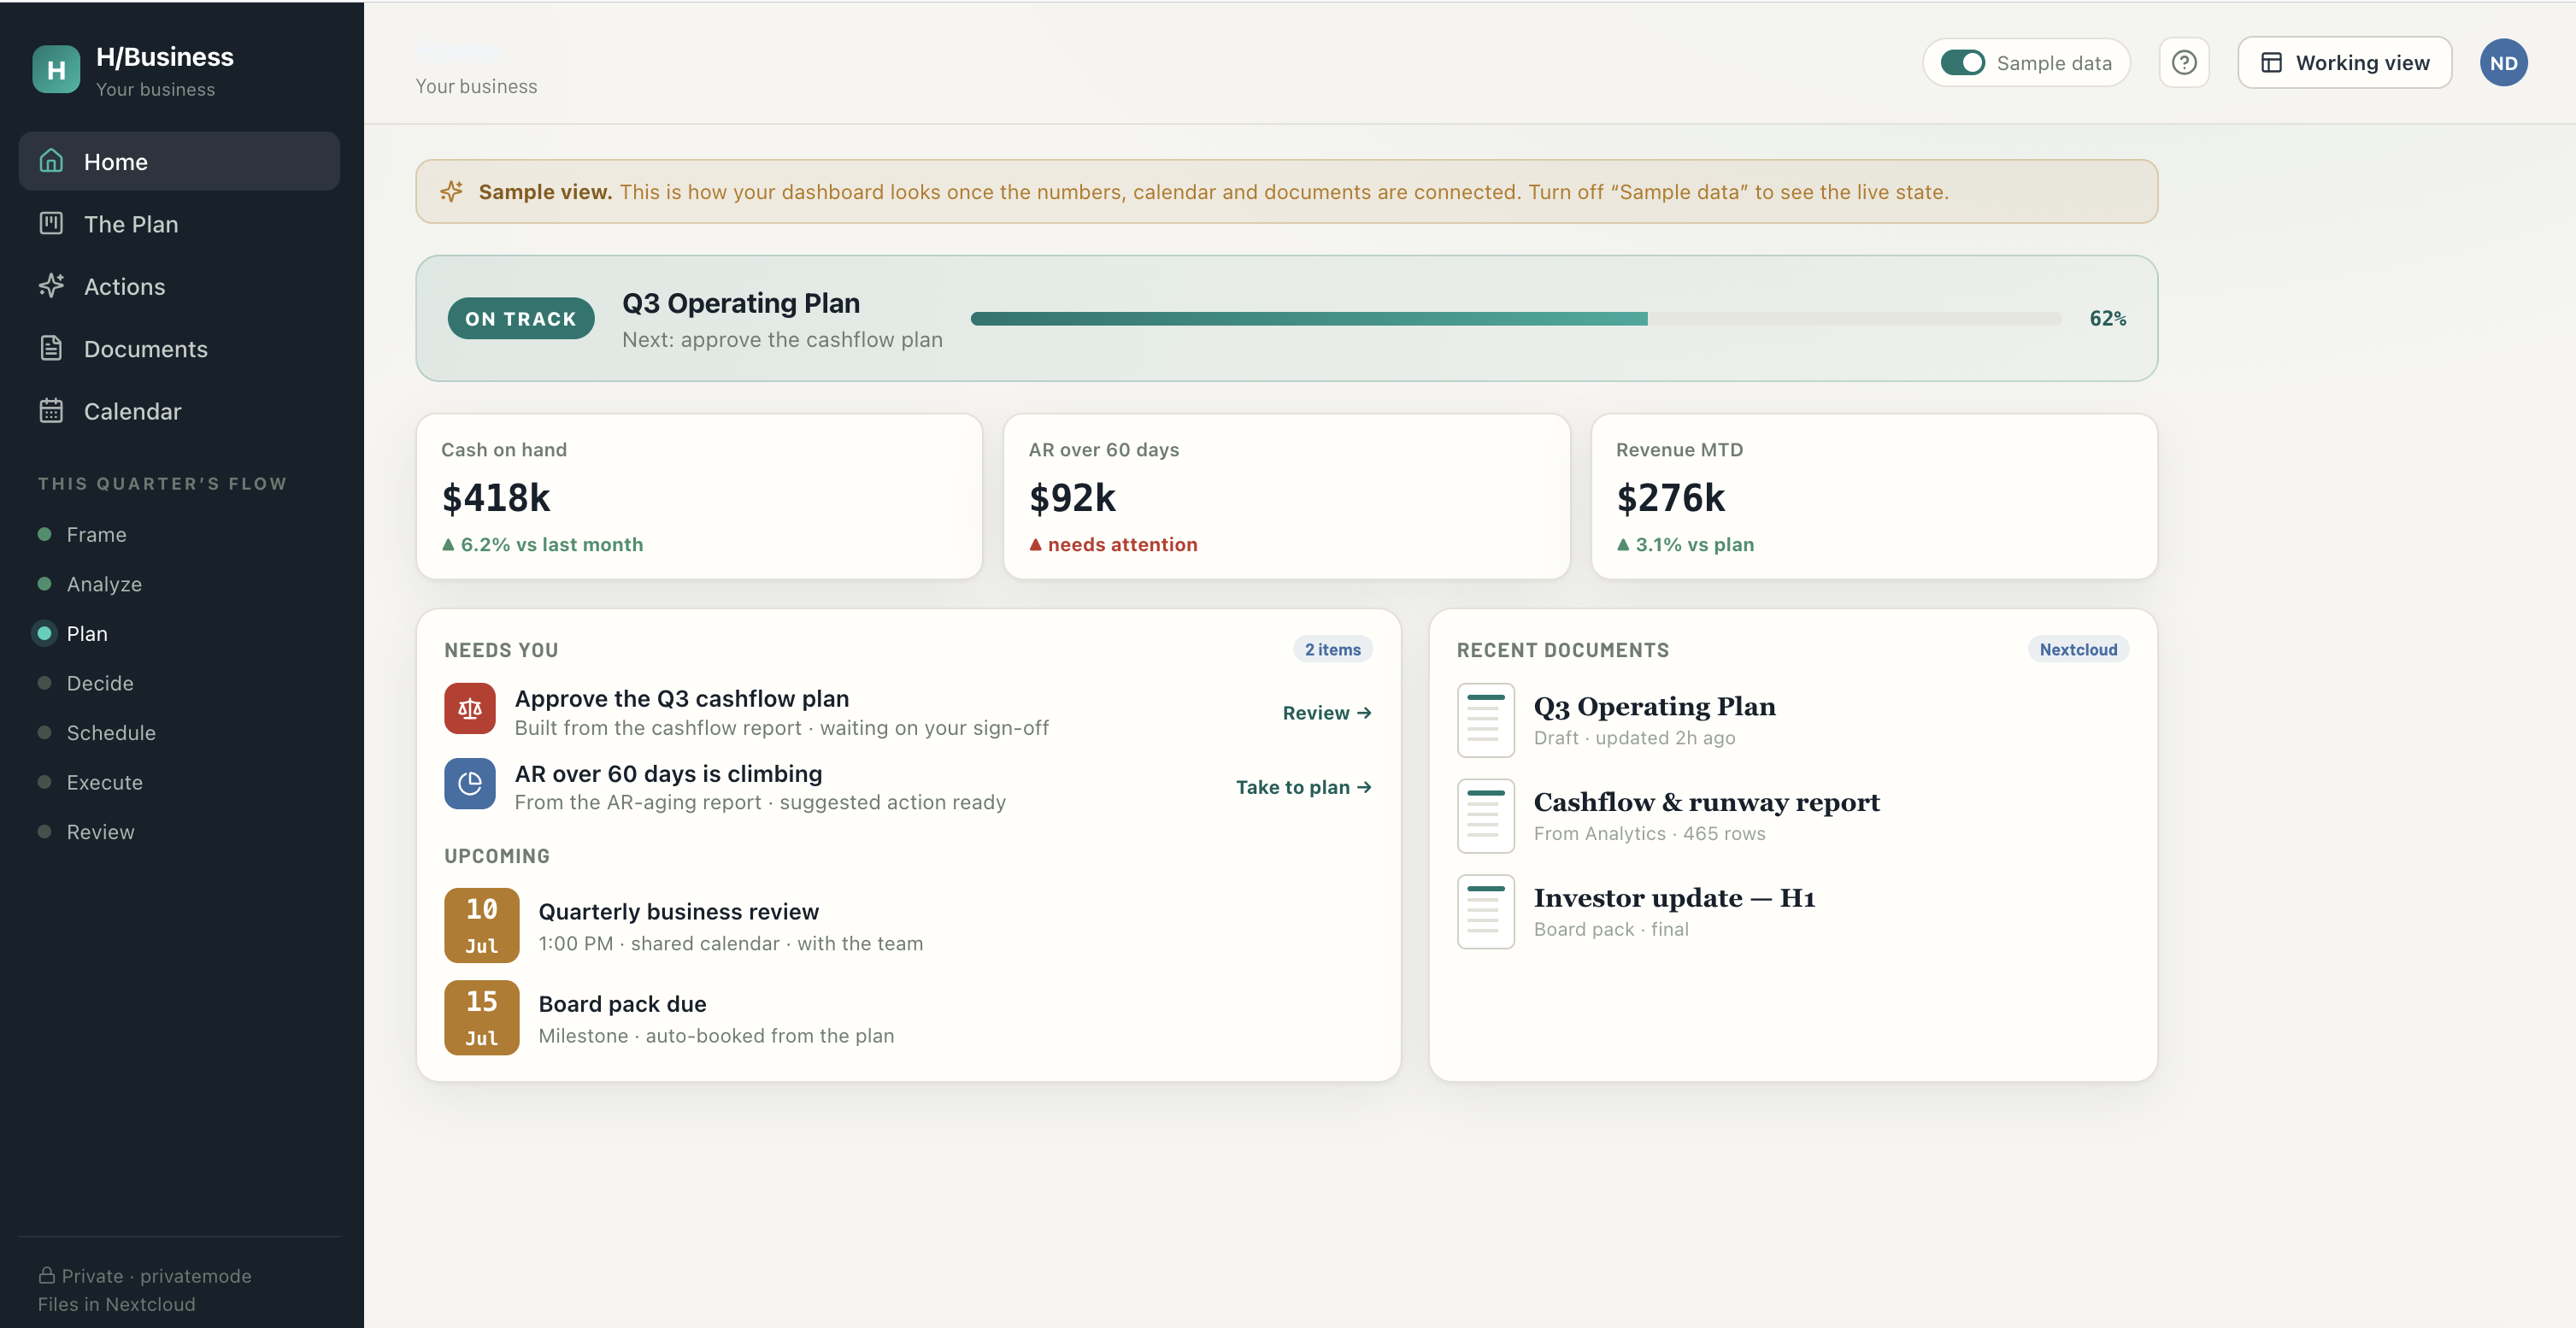Click the layout icon in Working view button
The height and width of the screenshot is (1328, 2576).
coord(2271,63)
